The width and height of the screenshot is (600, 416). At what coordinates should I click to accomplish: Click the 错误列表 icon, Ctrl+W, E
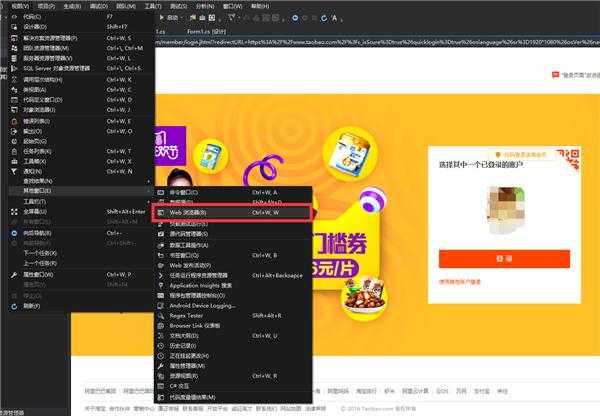[x=14, y=121]
